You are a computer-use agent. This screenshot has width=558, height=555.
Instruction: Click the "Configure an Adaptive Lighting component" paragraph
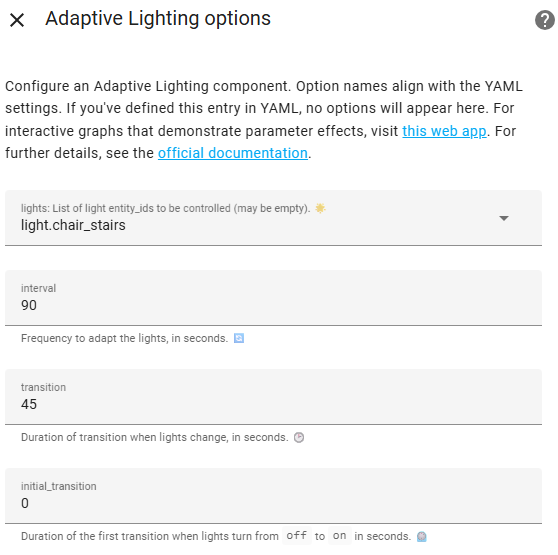coord(264,120)
